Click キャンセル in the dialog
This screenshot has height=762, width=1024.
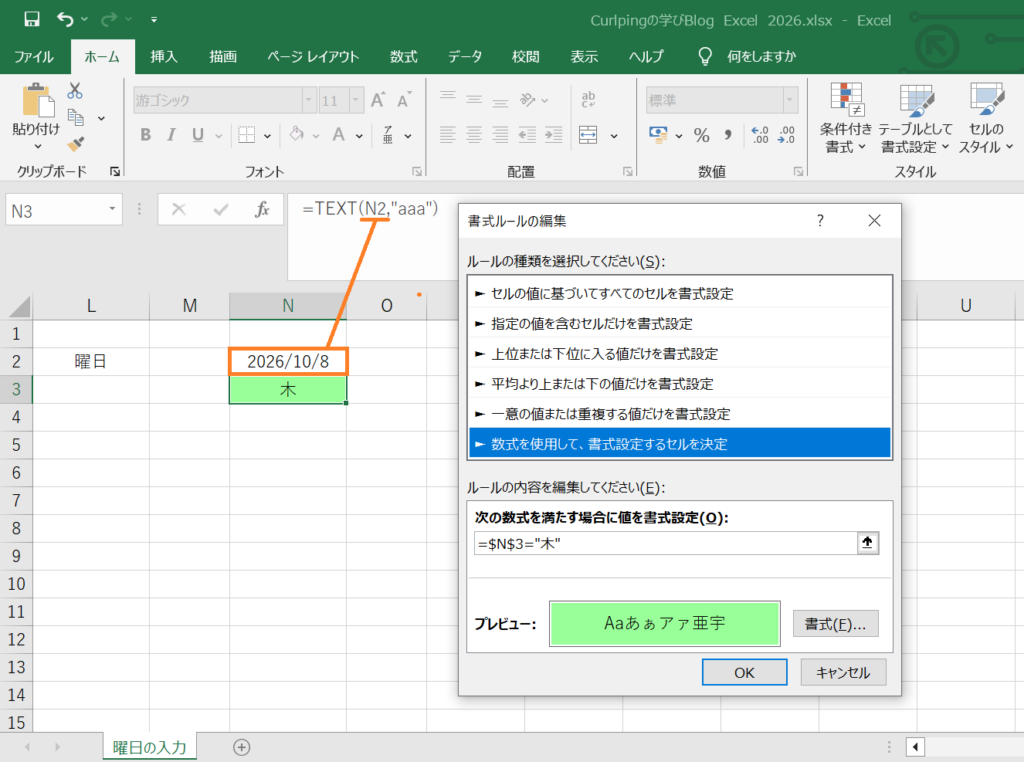coord(843,672)
